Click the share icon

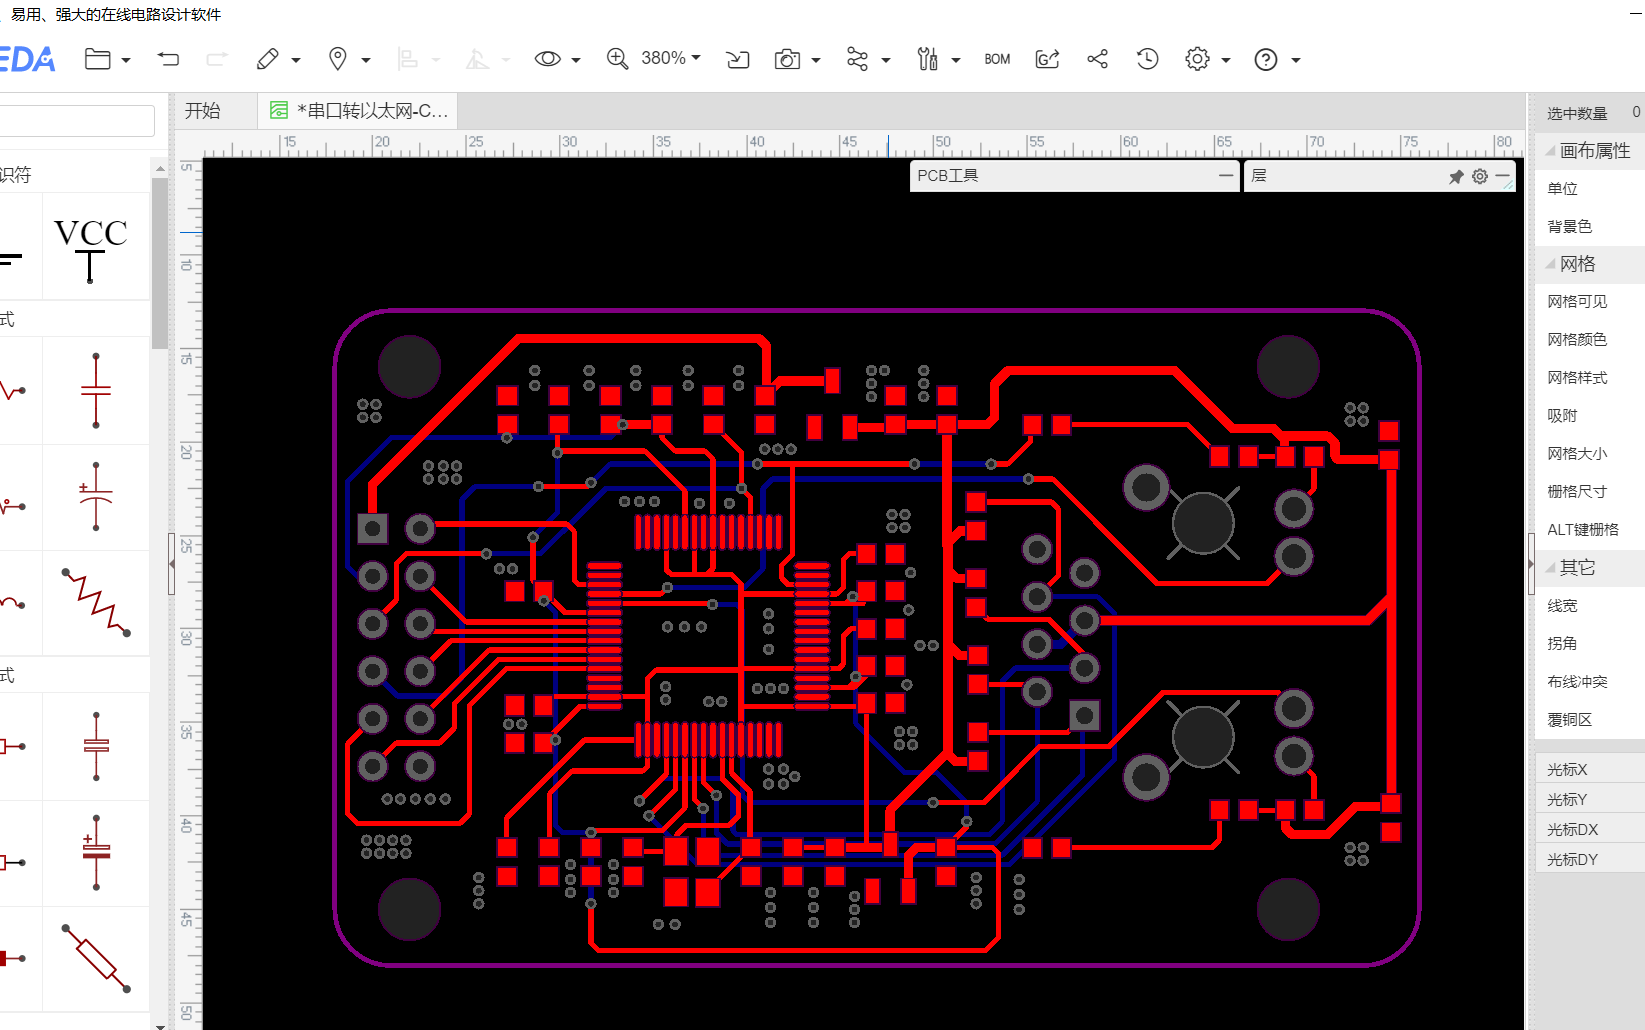[1097, 59]
